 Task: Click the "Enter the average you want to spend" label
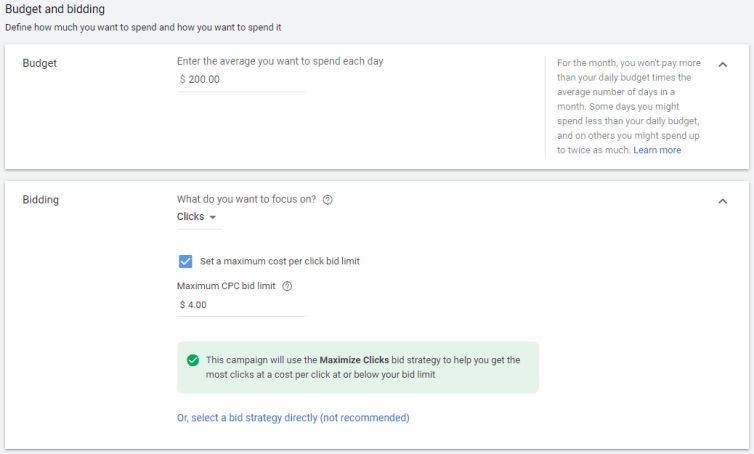click(x=280, y=62)
